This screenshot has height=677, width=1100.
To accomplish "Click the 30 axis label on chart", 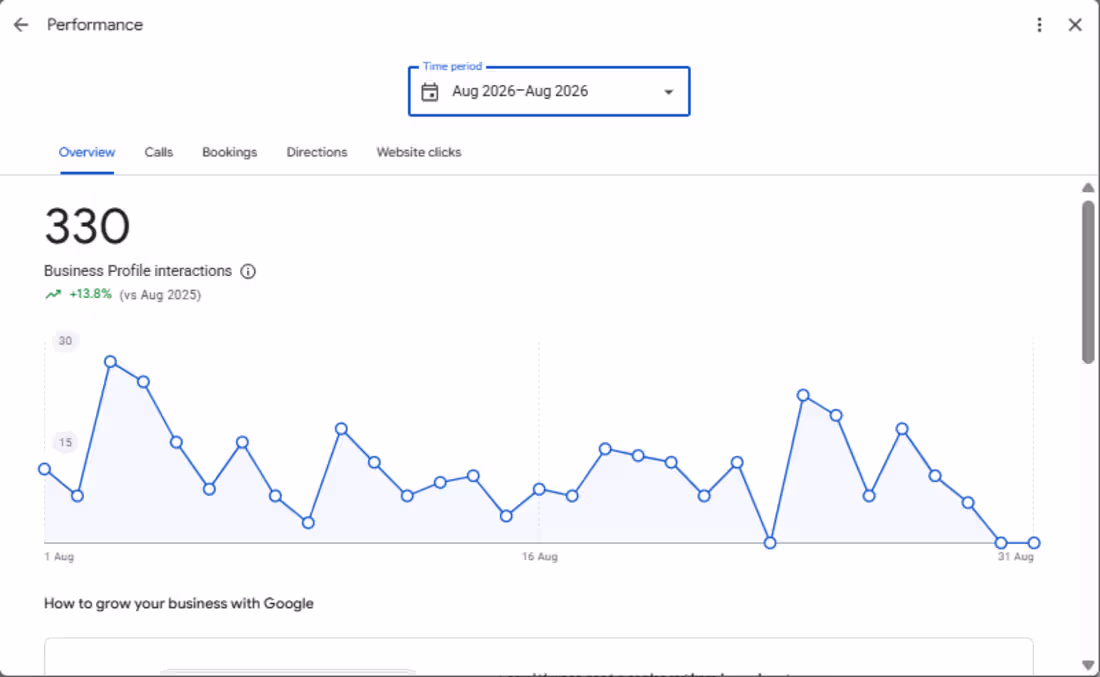I will 65,341.
